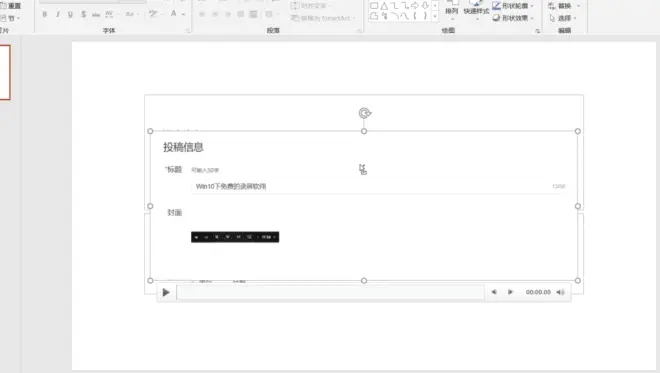
Task: Click the video's bottom-right corner handle
Action: point(578,281)
